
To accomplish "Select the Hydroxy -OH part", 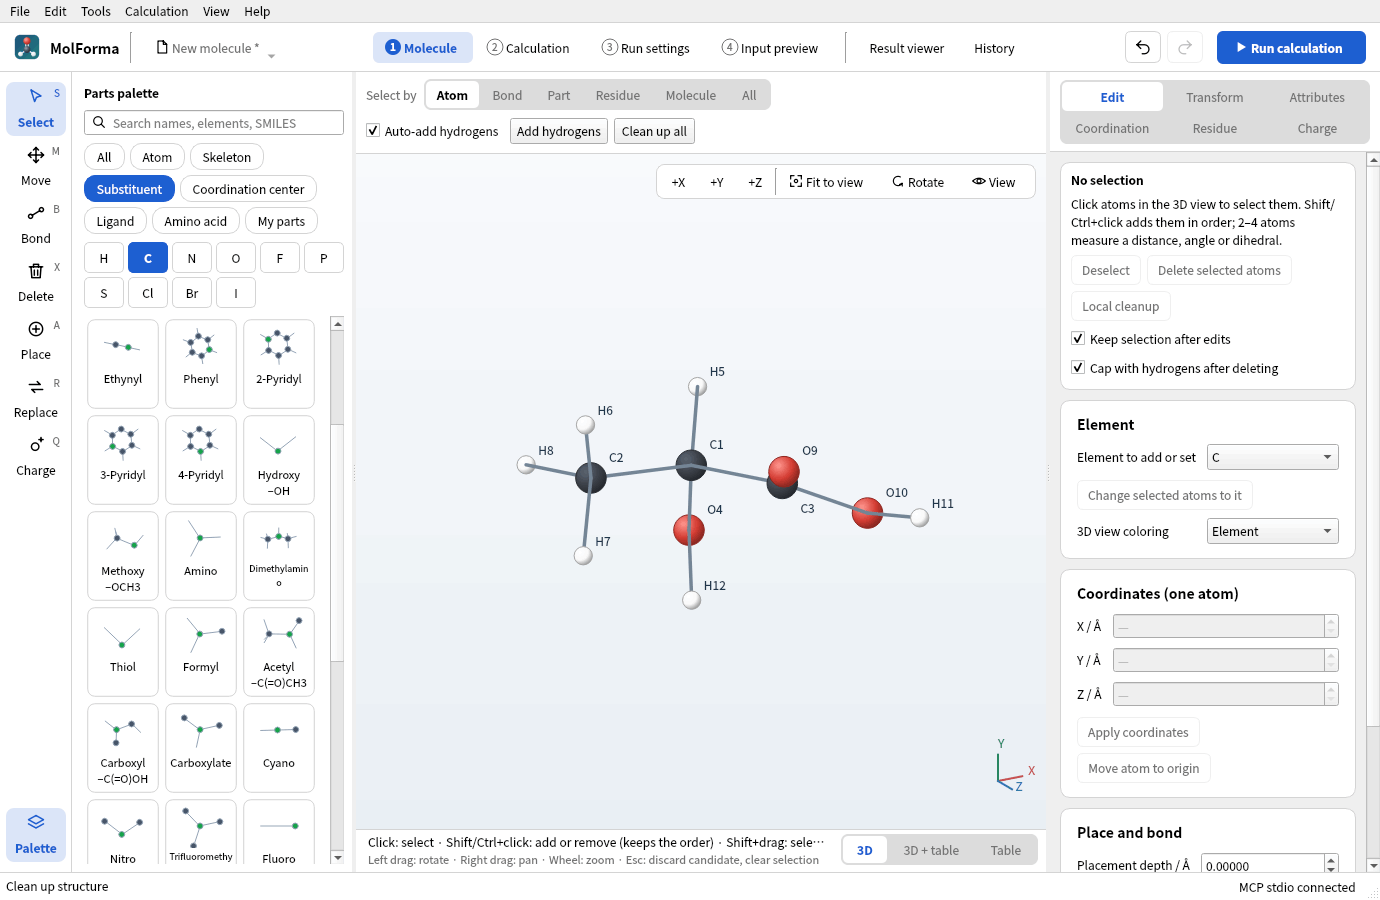I will click(279, 459).
